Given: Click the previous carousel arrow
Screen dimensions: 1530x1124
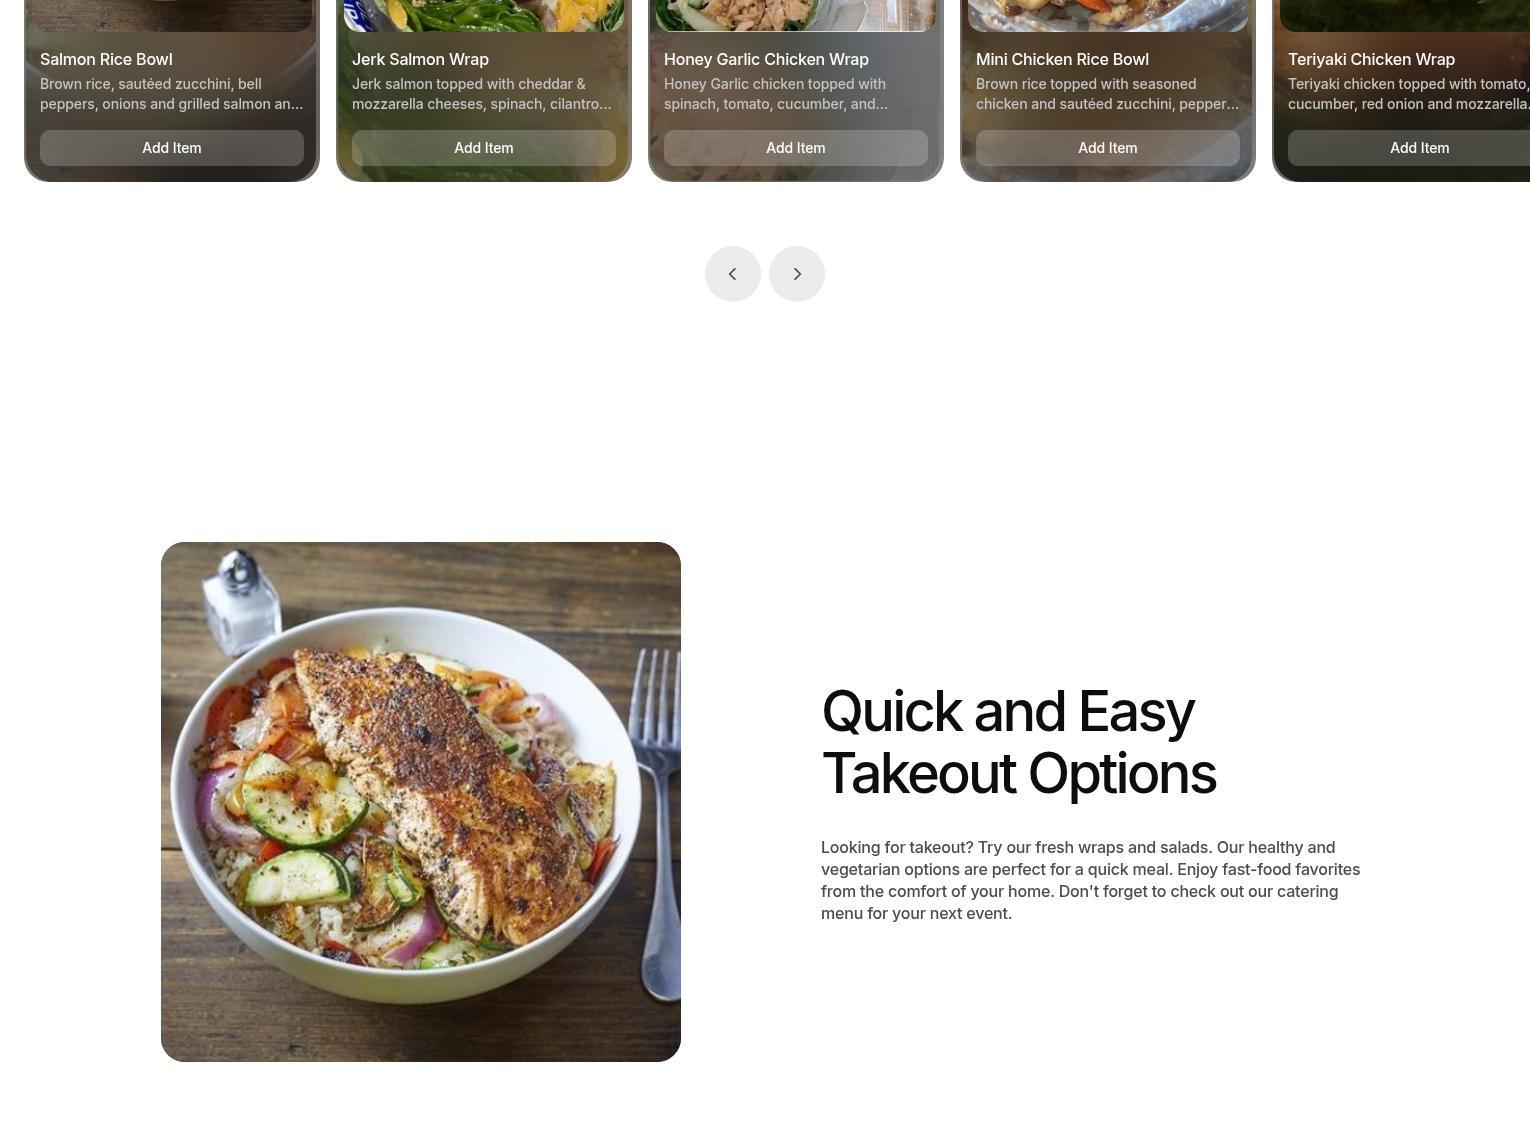Looking at the screenshot, I should point(733,274).
